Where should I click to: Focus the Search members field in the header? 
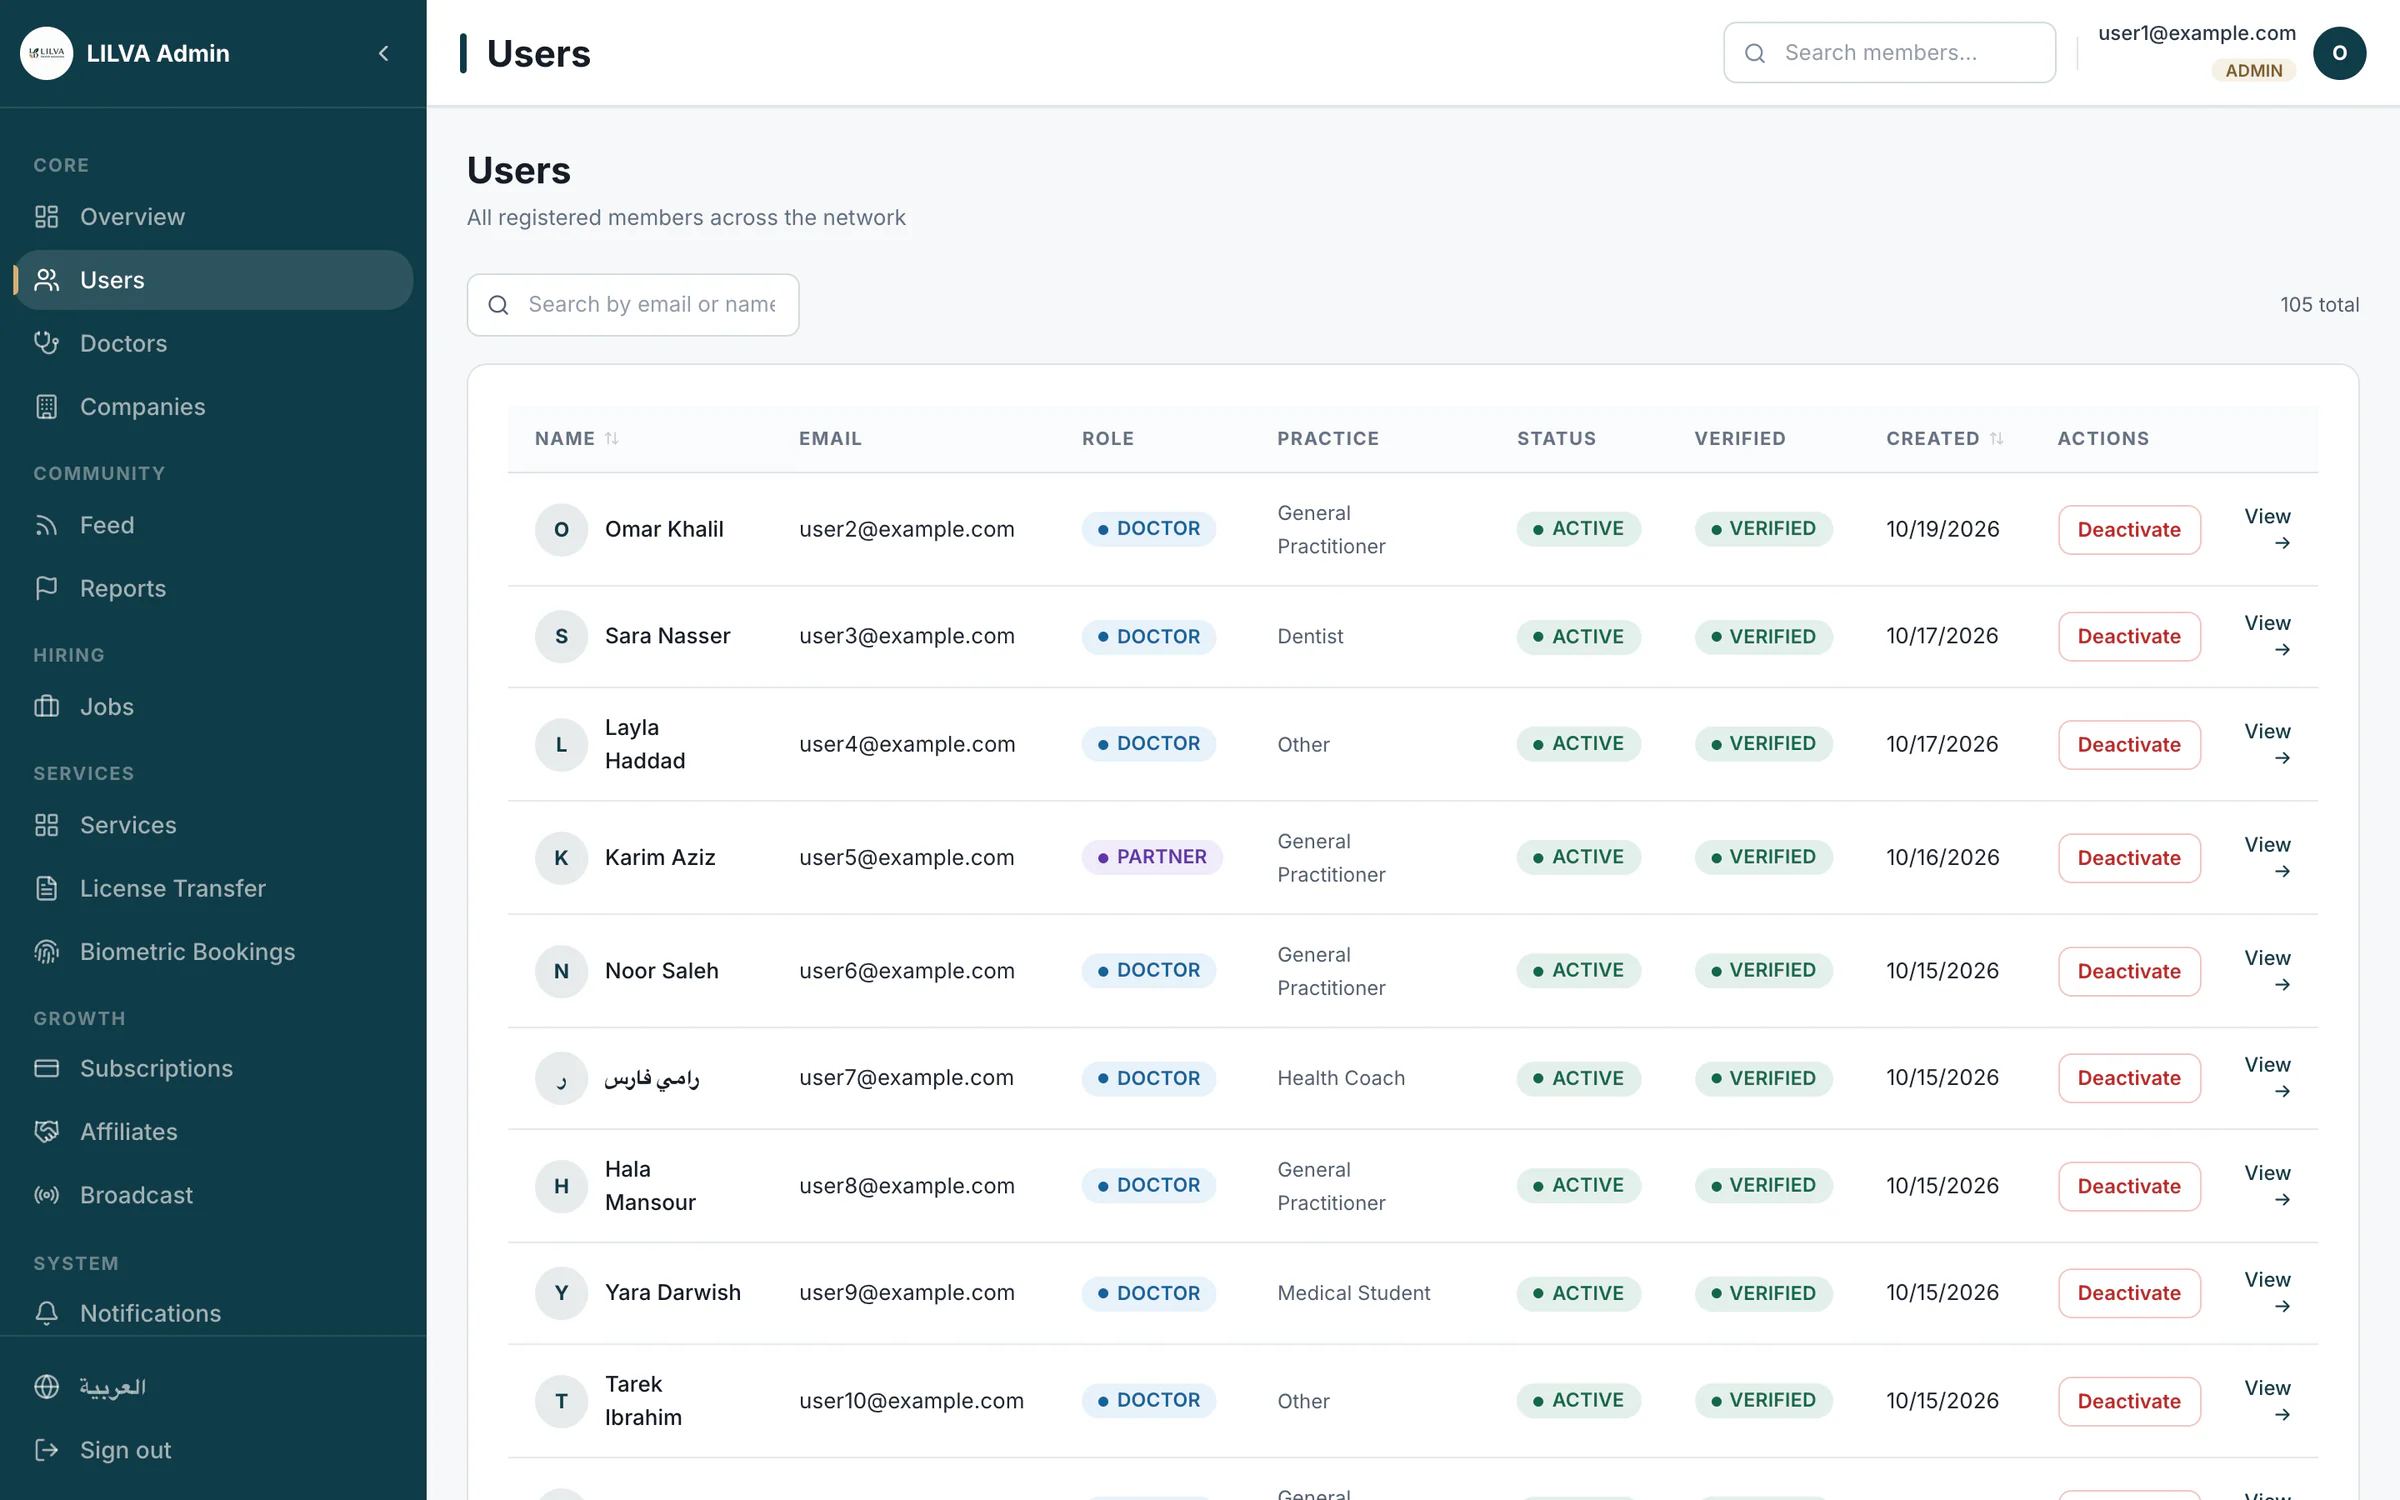tap(1888, 53)
